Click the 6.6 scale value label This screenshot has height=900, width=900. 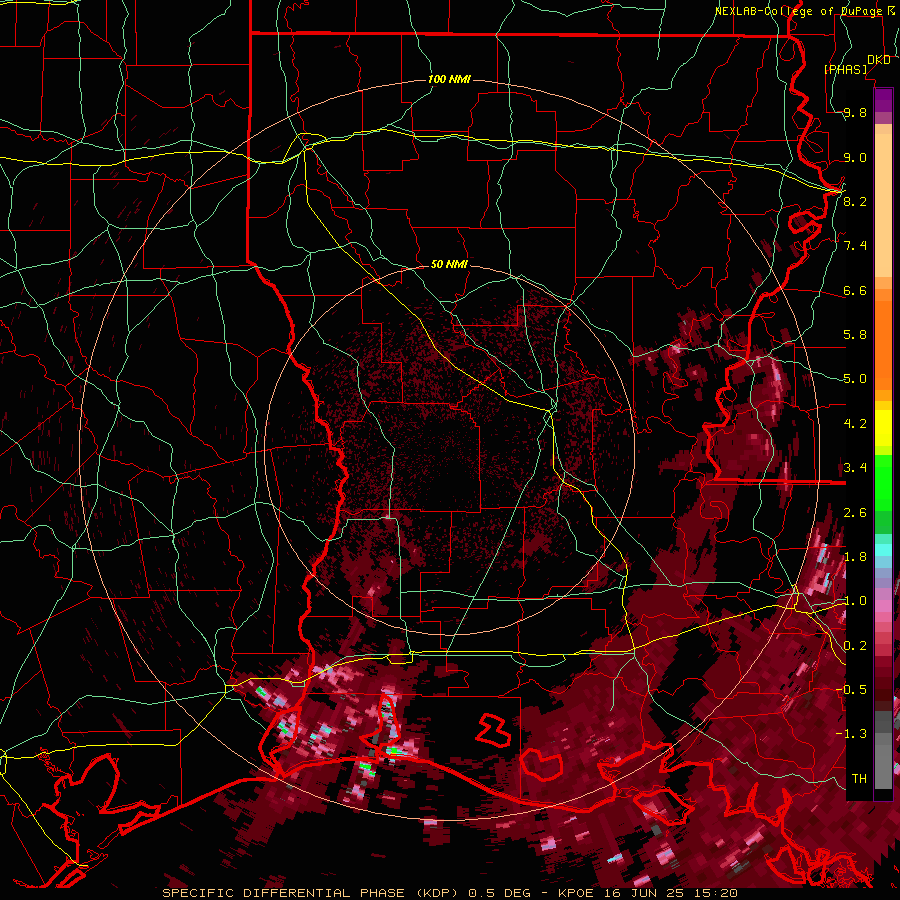[x=855, y=290]
